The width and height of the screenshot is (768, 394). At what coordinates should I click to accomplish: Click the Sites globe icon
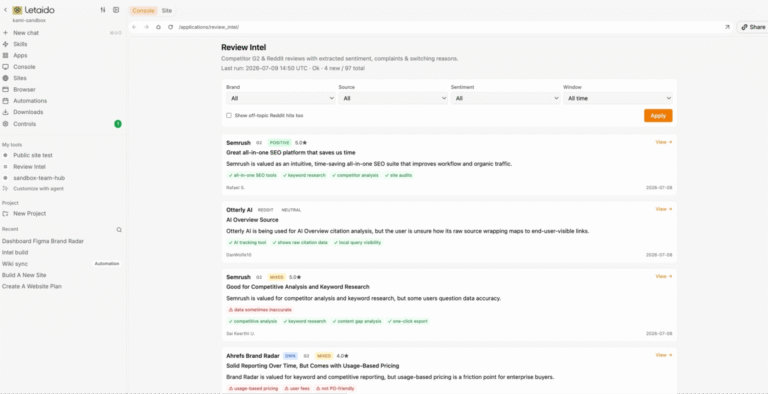pyautogui.click(x=5, y=78)
